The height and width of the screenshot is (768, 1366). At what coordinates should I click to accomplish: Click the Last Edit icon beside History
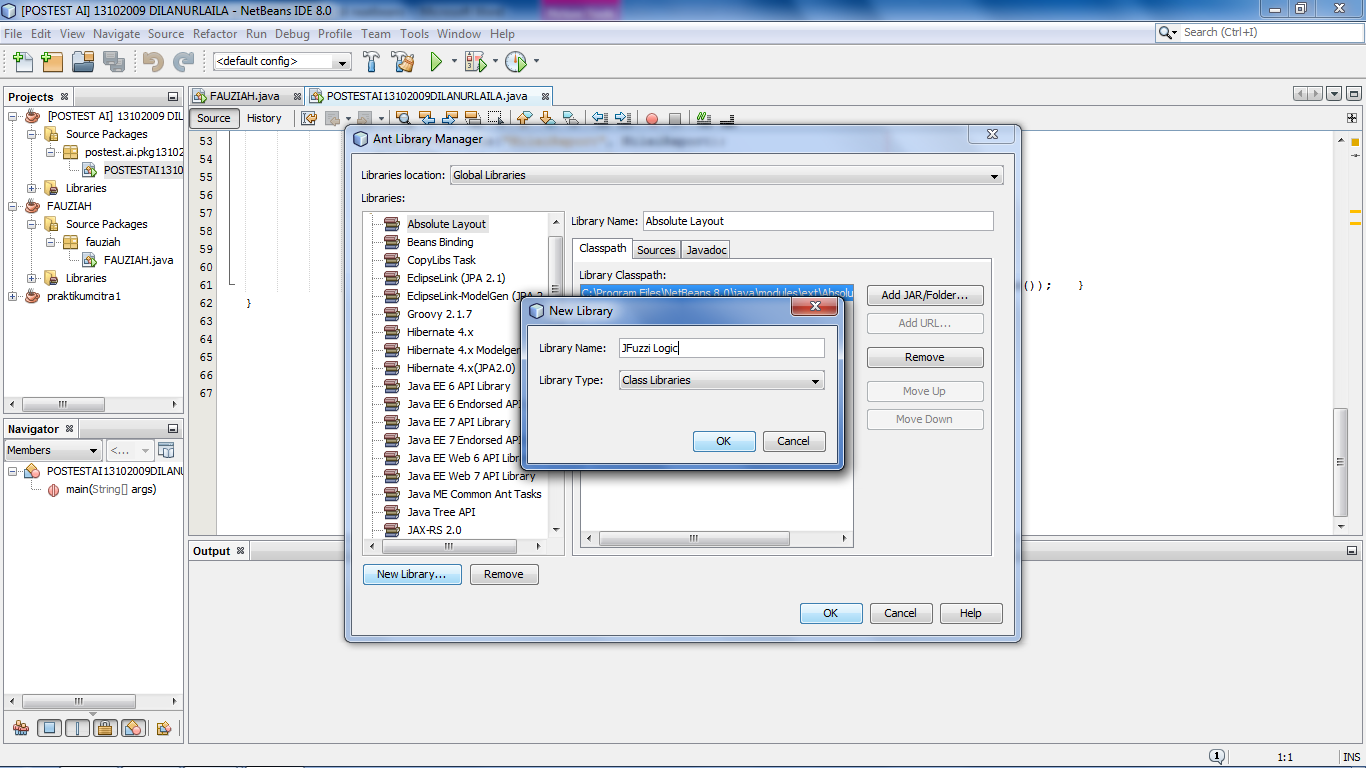coord(309,118)
